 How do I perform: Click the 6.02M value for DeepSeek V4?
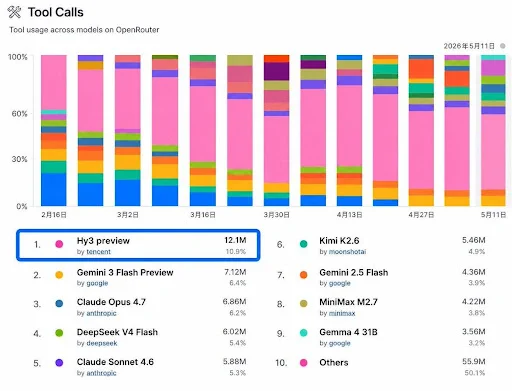[234, 332]
